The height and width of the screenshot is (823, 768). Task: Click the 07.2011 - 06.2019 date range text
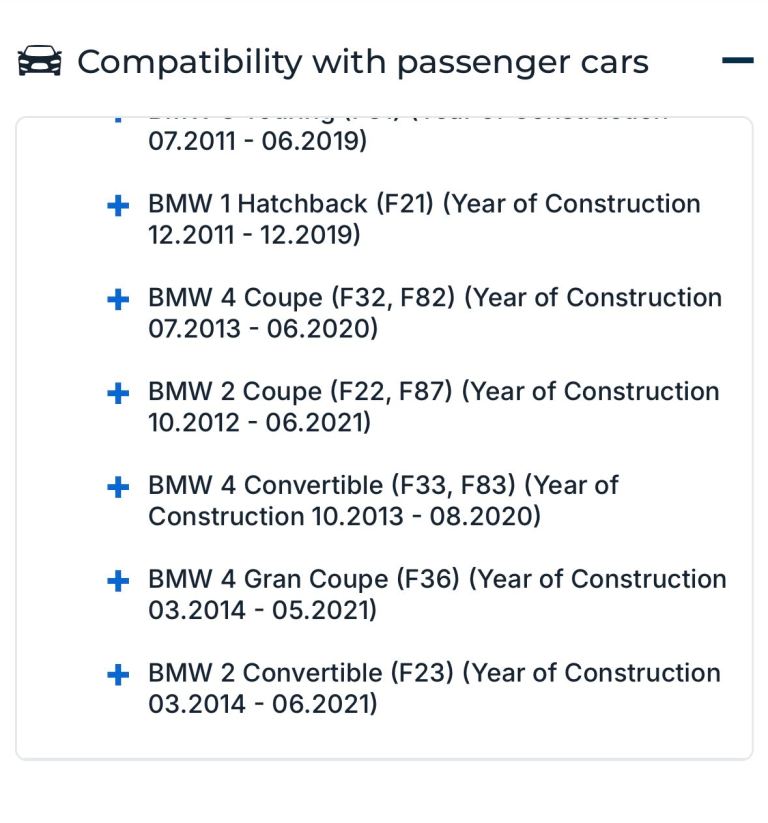point(257,141)
